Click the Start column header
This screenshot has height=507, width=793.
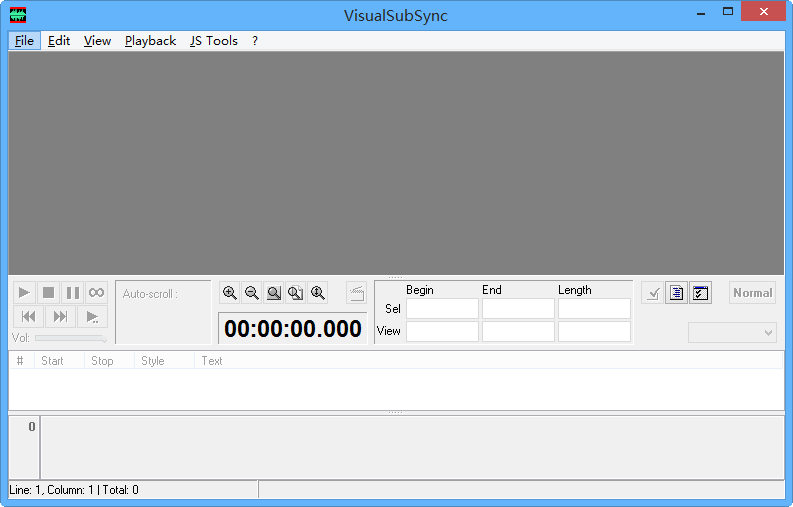[59, 361]
